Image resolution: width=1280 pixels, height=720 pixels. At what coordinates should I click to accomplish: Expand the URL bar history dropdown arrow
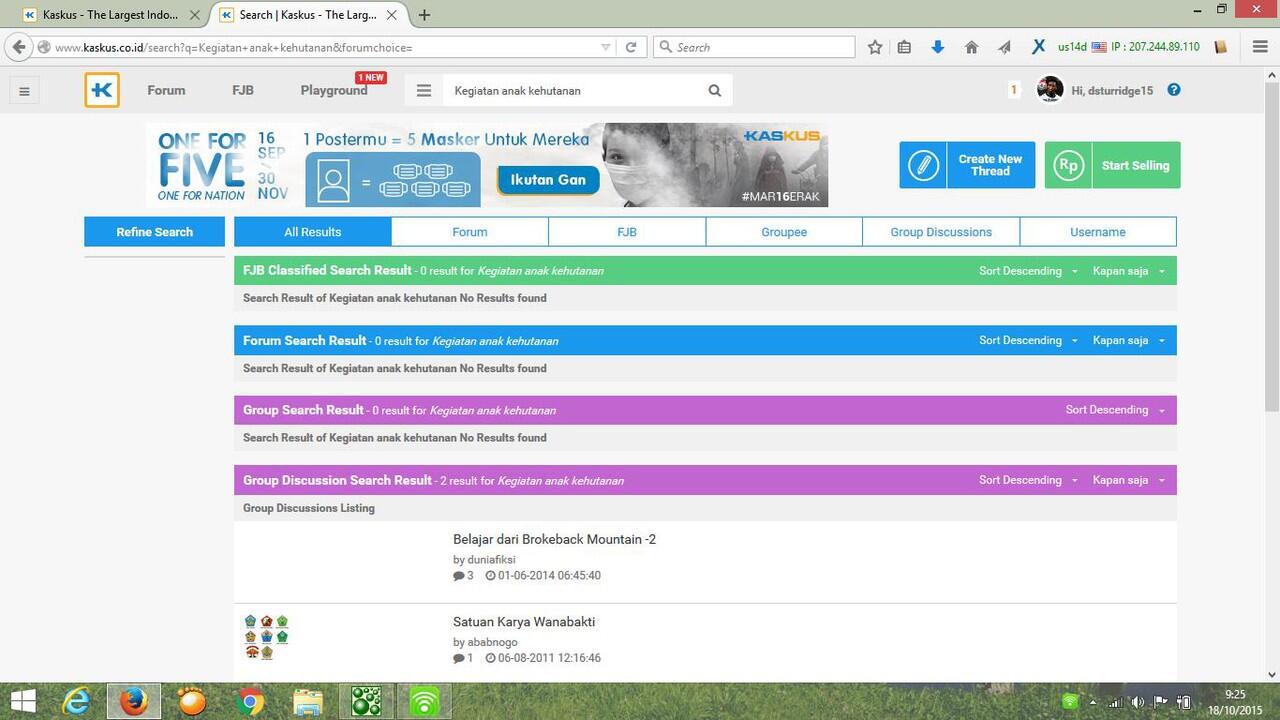click(x=605, y=47)
